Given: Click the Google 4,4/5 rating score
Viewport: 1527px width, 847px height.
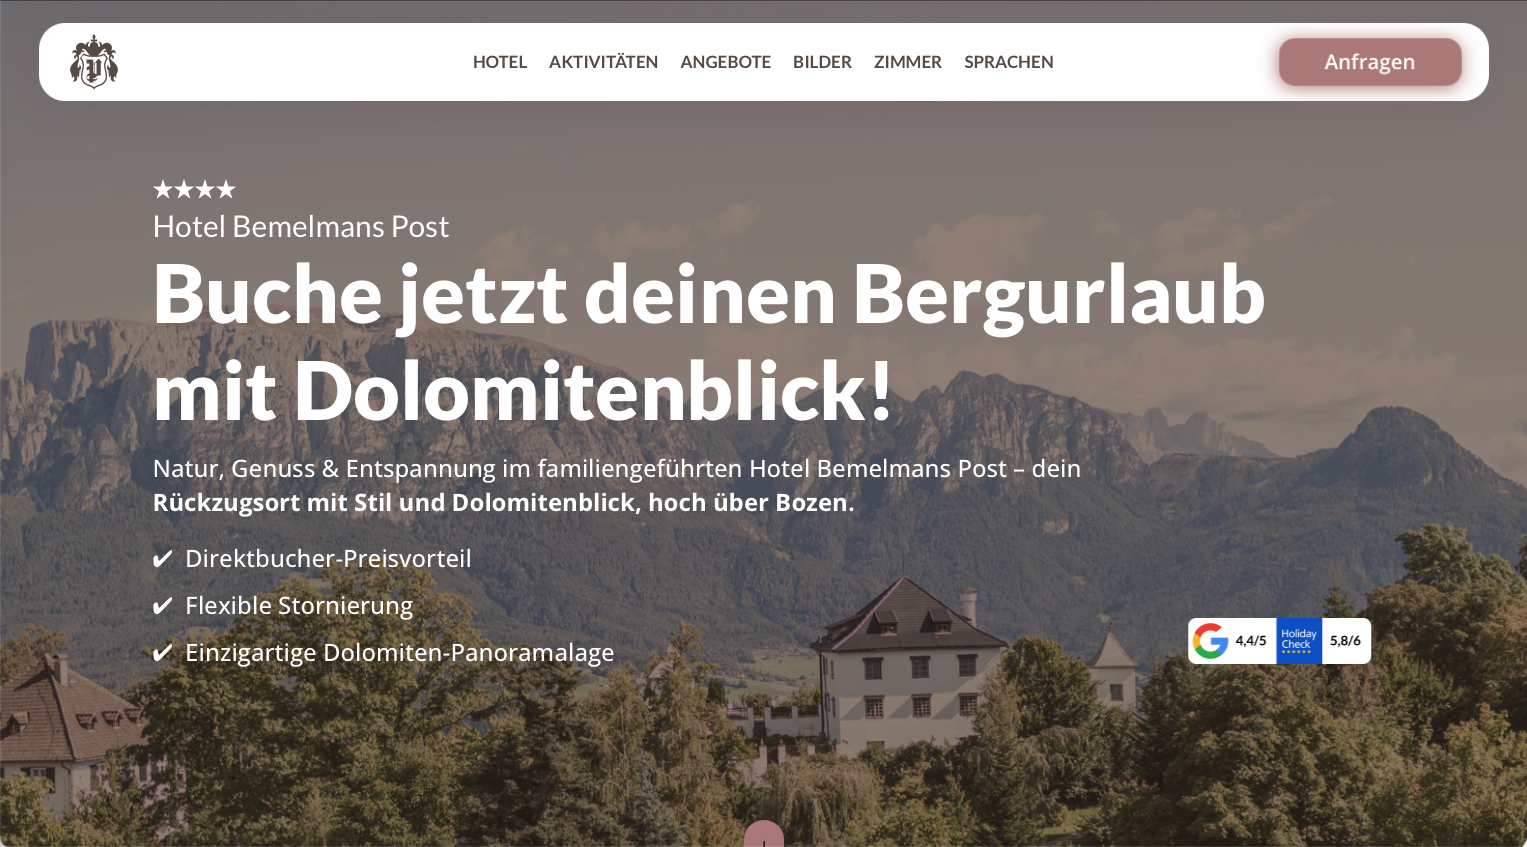Looking at the screenshot, I should click(x=1251, y=641).
